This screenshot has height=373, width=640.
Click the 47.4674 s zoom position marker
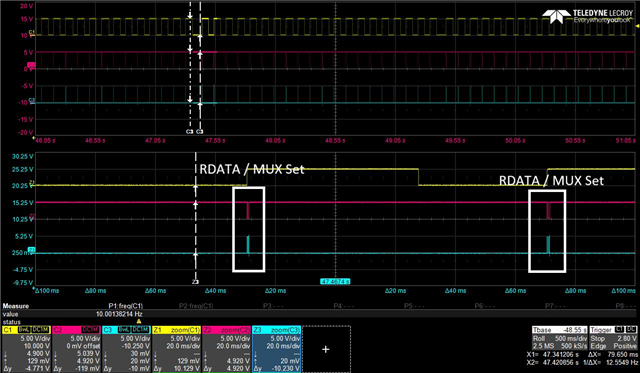point(336,282)
